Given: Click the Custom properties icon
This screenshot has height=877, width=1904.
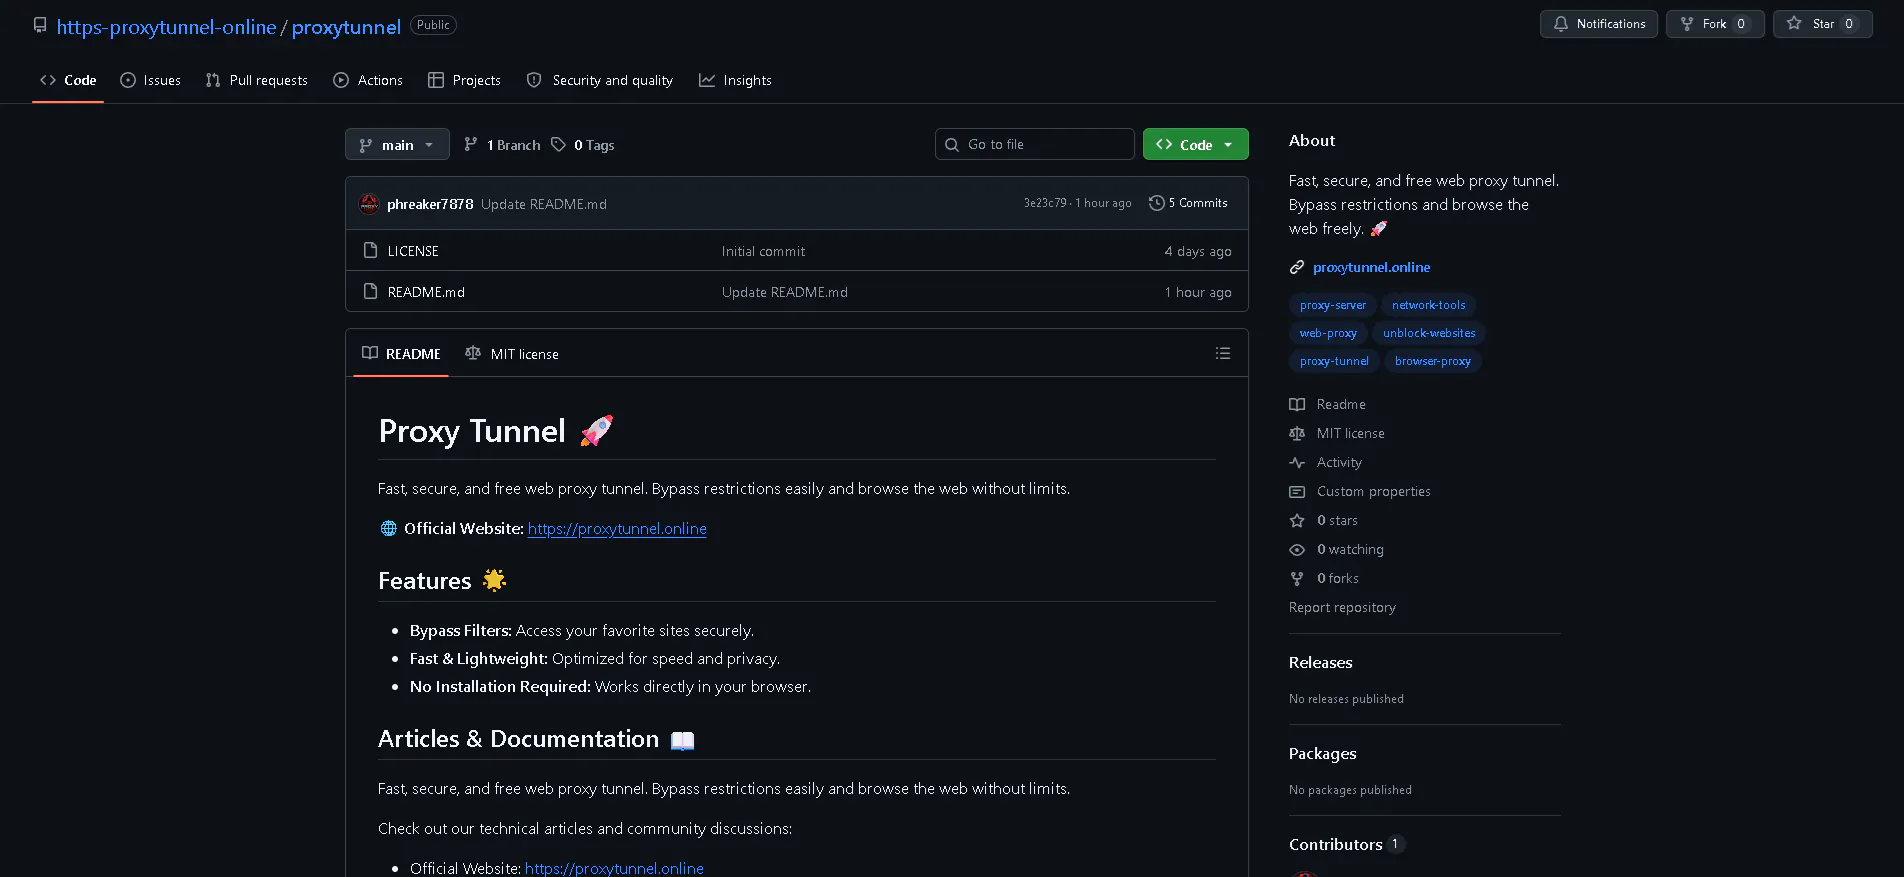Looking at the screenshot, I should (x=1297, y=491).
